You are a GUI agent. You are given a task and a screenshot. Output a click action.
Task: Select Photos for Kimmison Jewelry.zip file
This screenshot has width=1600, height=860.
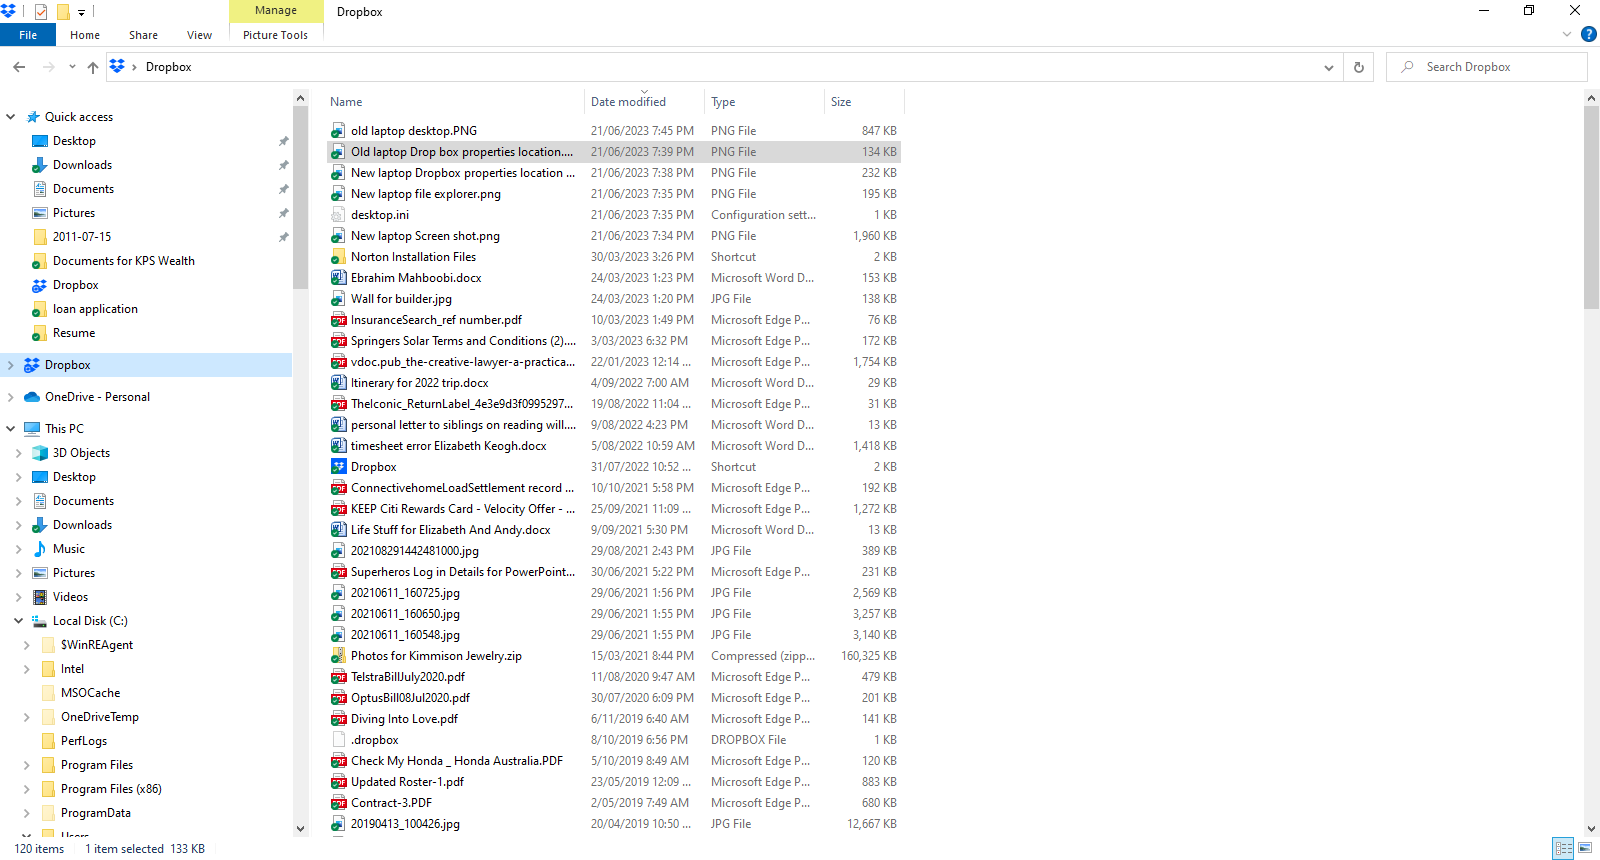pos(436,656)
